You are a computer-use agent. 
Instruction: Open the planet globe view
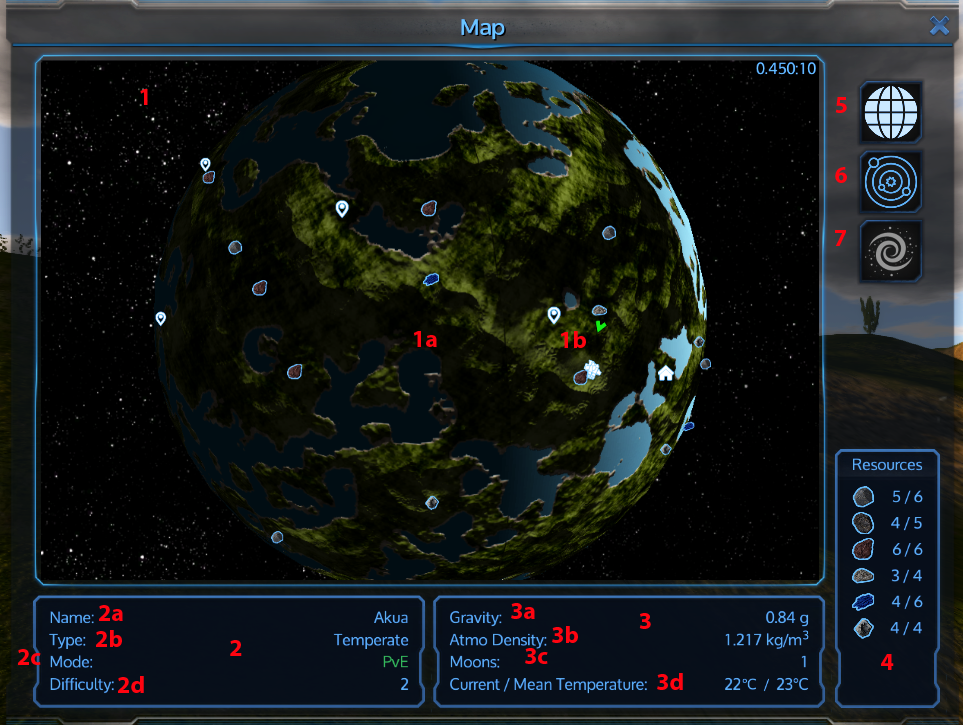pyautogui.click(x=889, y=112)
